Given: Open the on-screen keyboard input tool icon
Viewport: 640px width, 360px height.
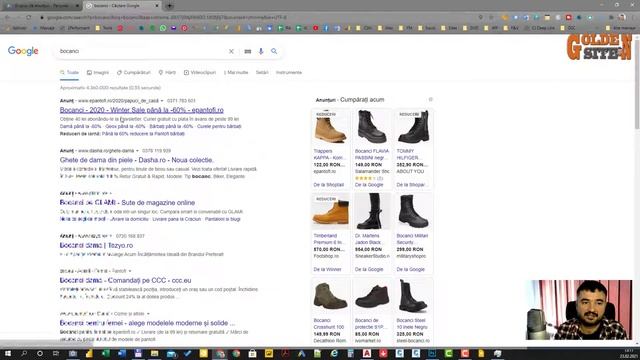Looking at the screenshot, I should [x=247, y=51].
